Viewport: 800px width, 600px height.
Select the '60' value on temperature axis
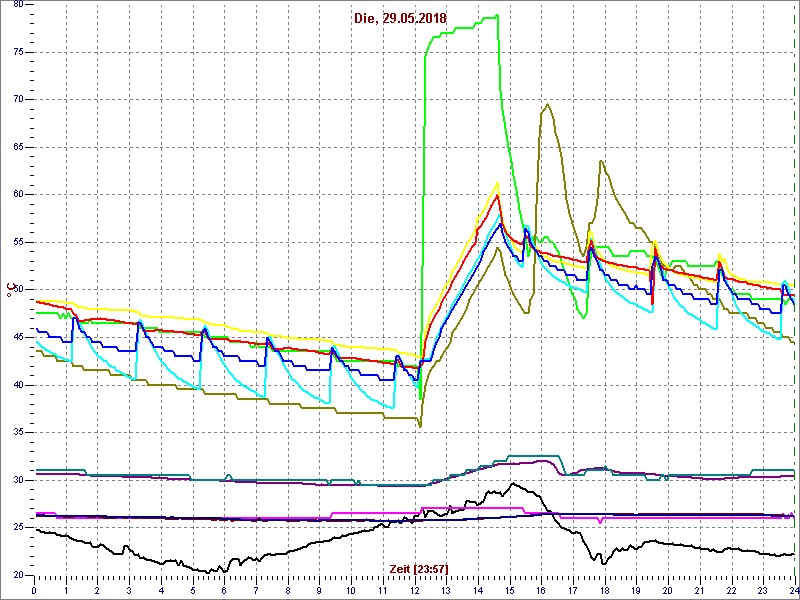point(17,194)
